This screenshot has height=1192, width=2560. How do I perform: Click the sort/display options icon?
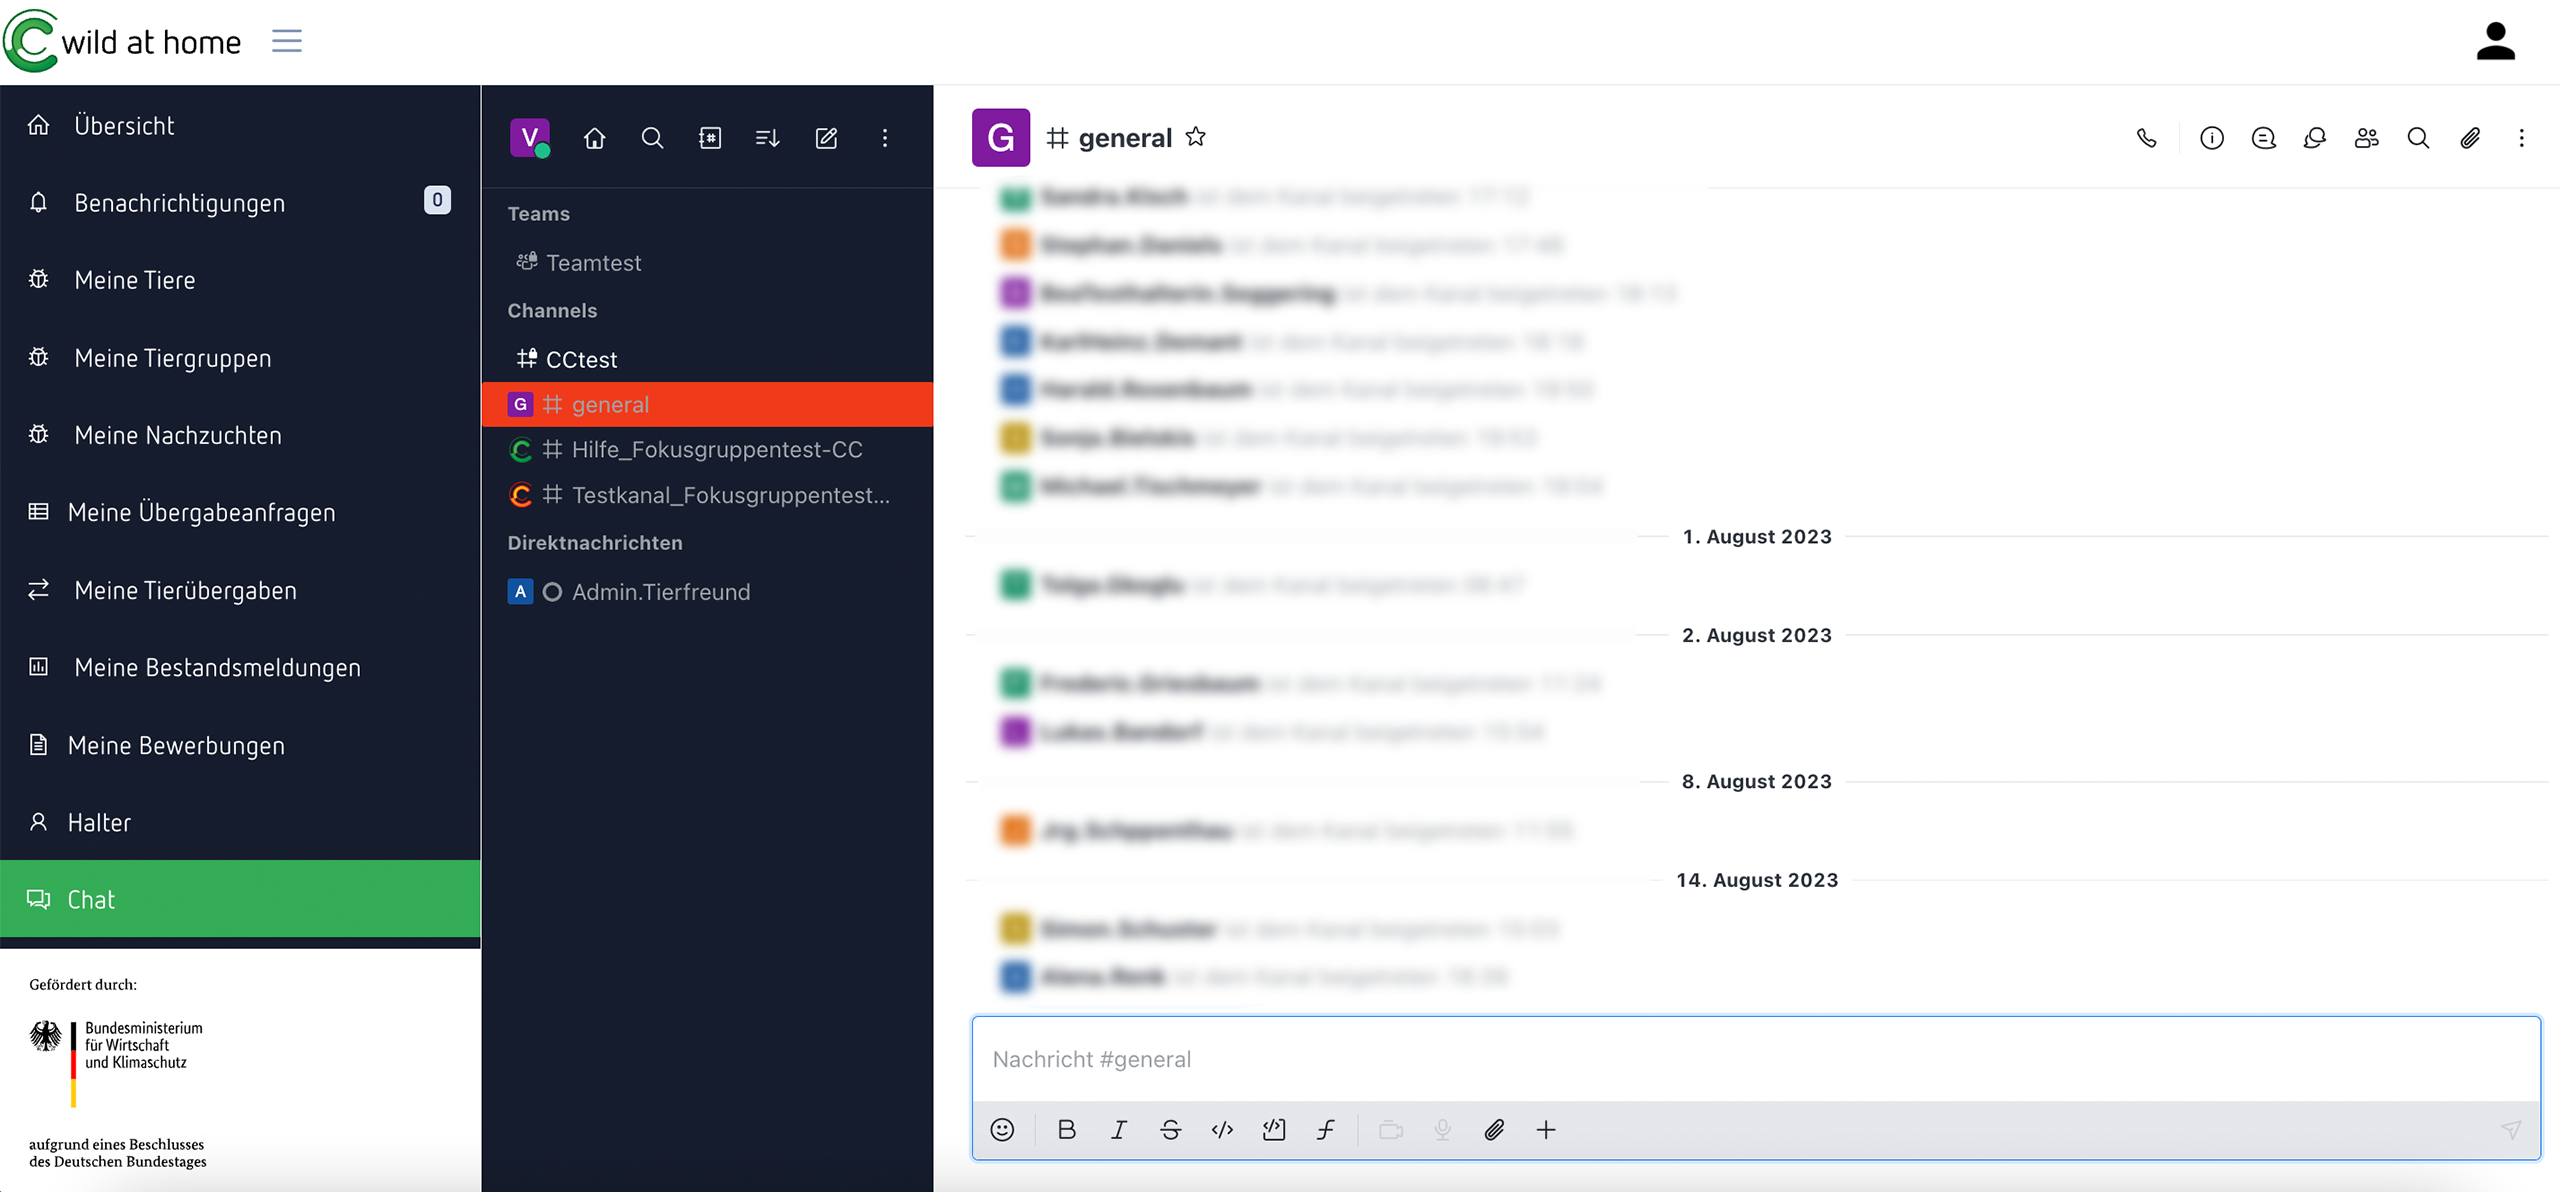(767, 138)
